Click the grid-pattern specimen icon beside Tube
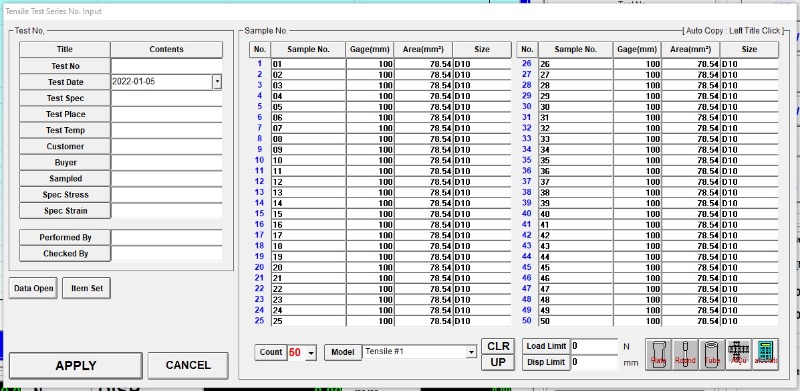Screen dimensions: 800x391 tap(738, 354)
